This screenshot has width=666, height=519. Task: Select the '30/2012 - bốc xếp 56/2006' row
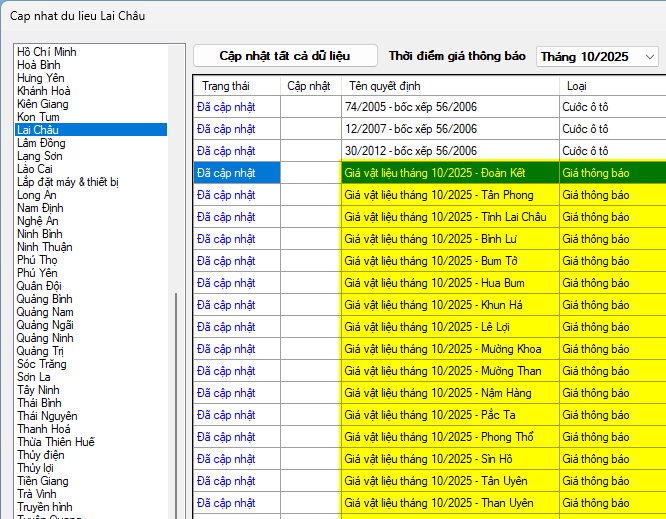point(411,151)
